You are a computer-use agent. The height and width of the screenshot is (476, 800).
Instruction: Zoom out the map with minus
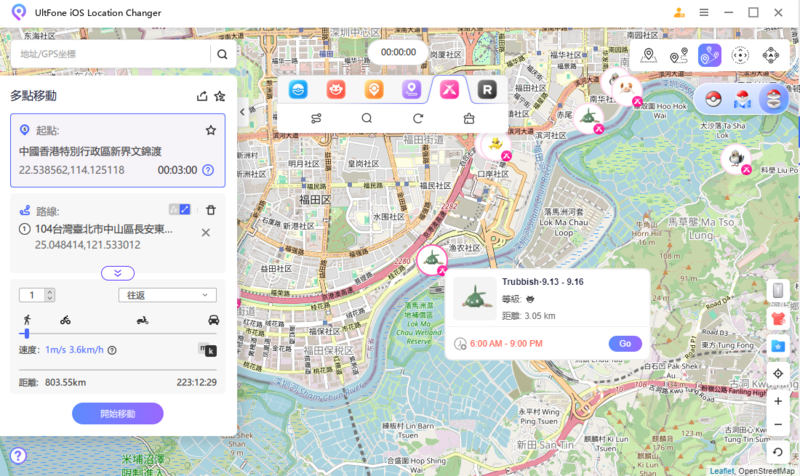778,424
